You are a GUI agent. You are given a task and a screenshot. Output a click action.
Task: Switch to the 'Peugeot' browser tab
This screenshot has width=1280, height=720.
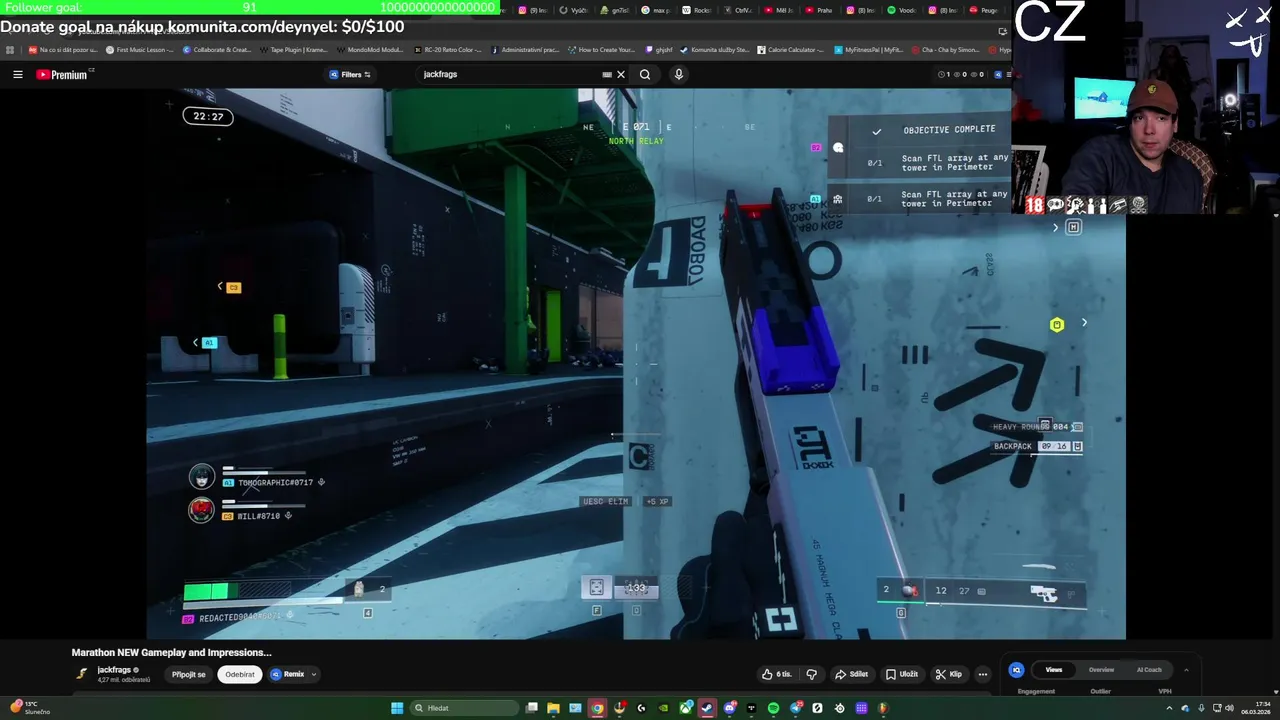point(984,10)
